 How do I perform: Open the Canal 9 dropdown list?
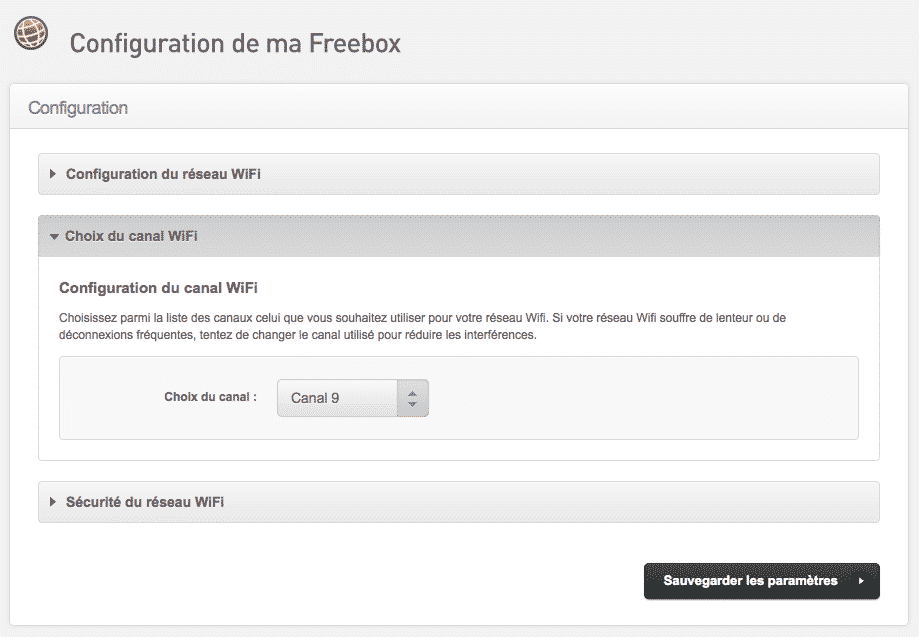(352, 398)
